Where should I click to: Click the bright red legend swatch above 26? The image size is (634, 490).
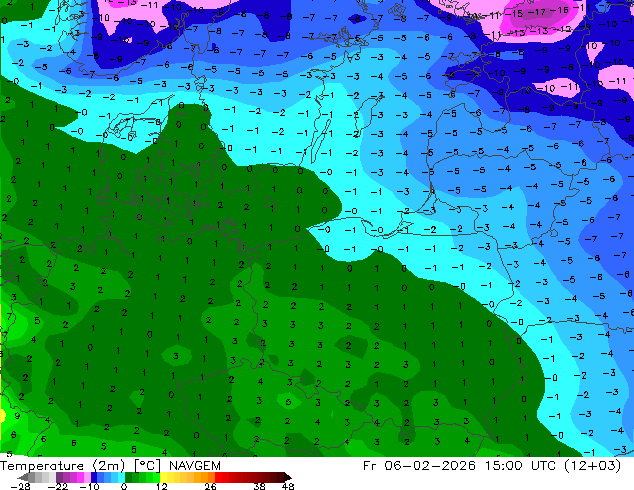click(x=218, y=477)
